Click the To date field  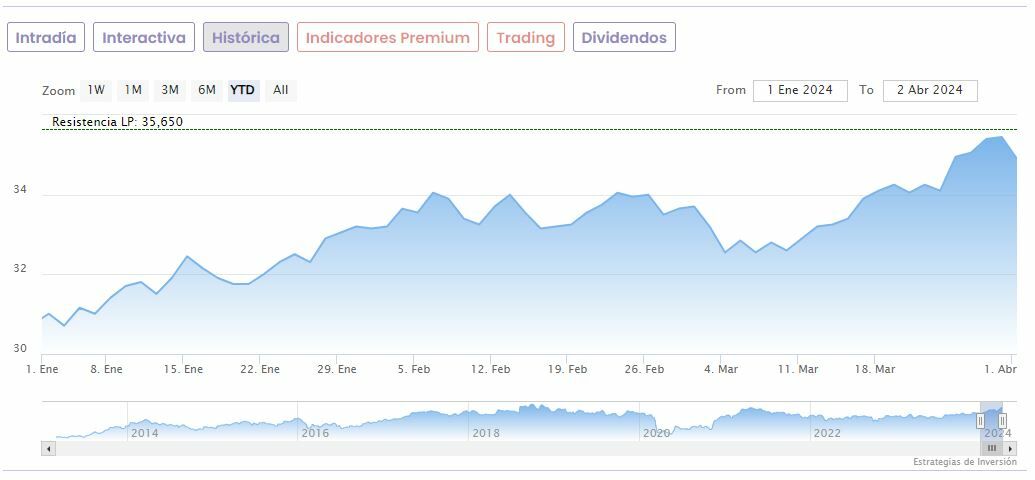930,90
